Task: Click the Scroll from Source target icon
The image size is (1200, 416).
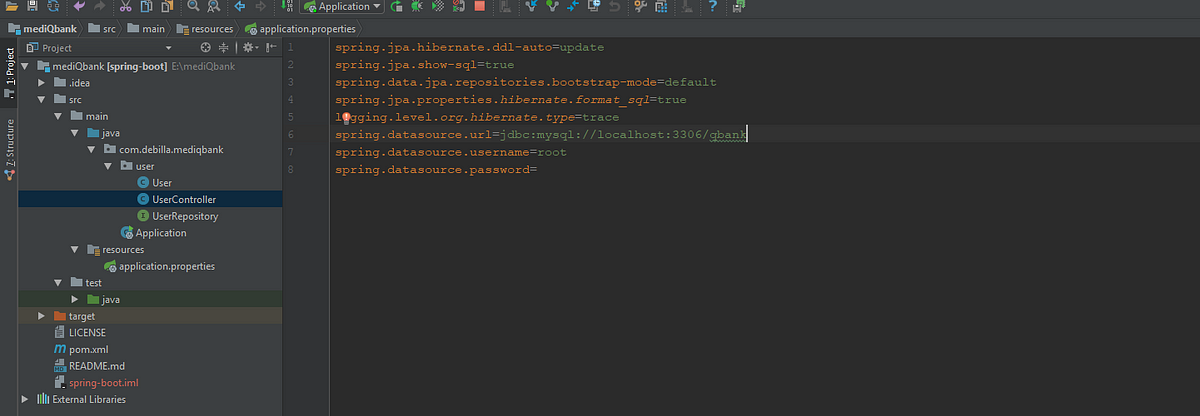Action: [x=205, y=48]
